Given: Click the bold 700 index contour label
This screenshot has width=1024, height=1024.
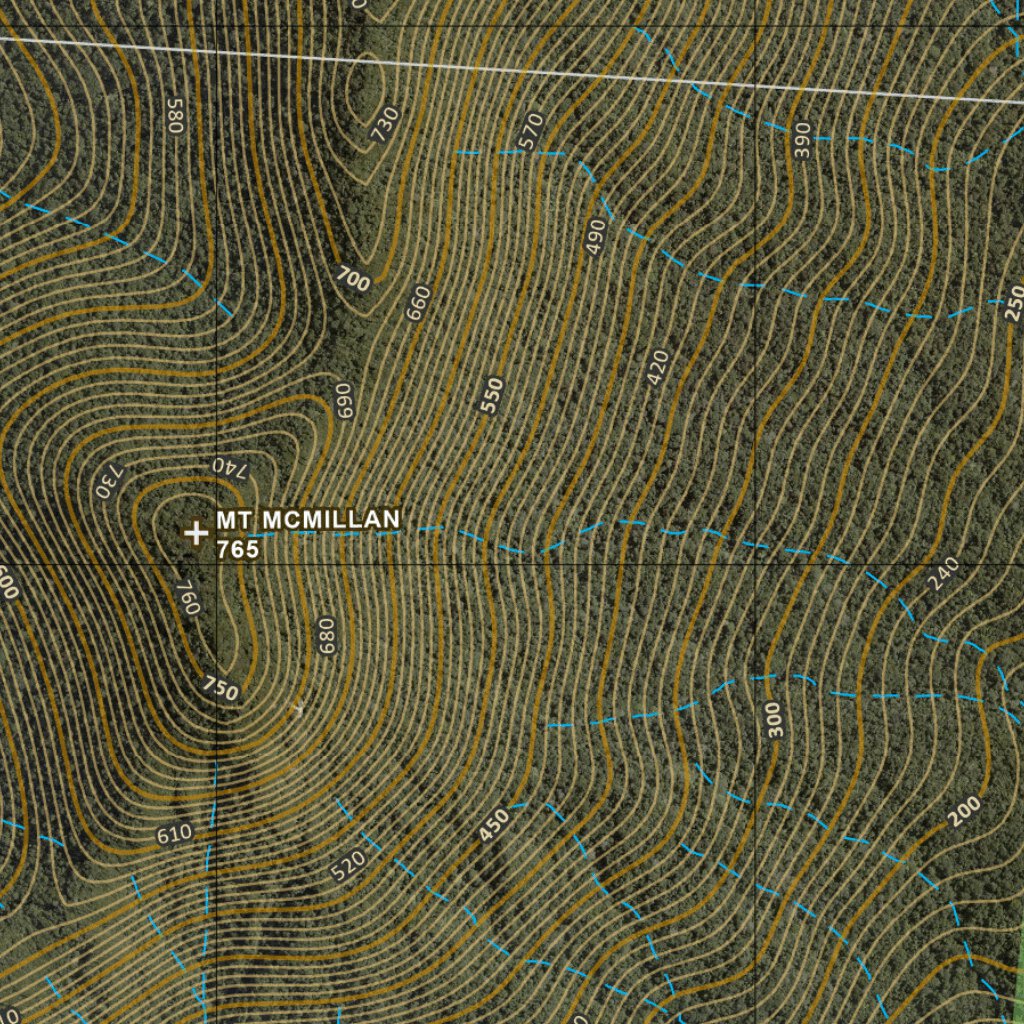Looking at the screenshot, I should pos(352,279).
